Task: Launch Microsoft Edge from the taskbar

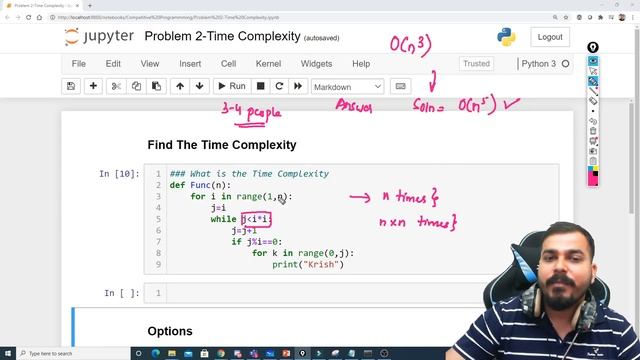Action: (x=156, y=353)
